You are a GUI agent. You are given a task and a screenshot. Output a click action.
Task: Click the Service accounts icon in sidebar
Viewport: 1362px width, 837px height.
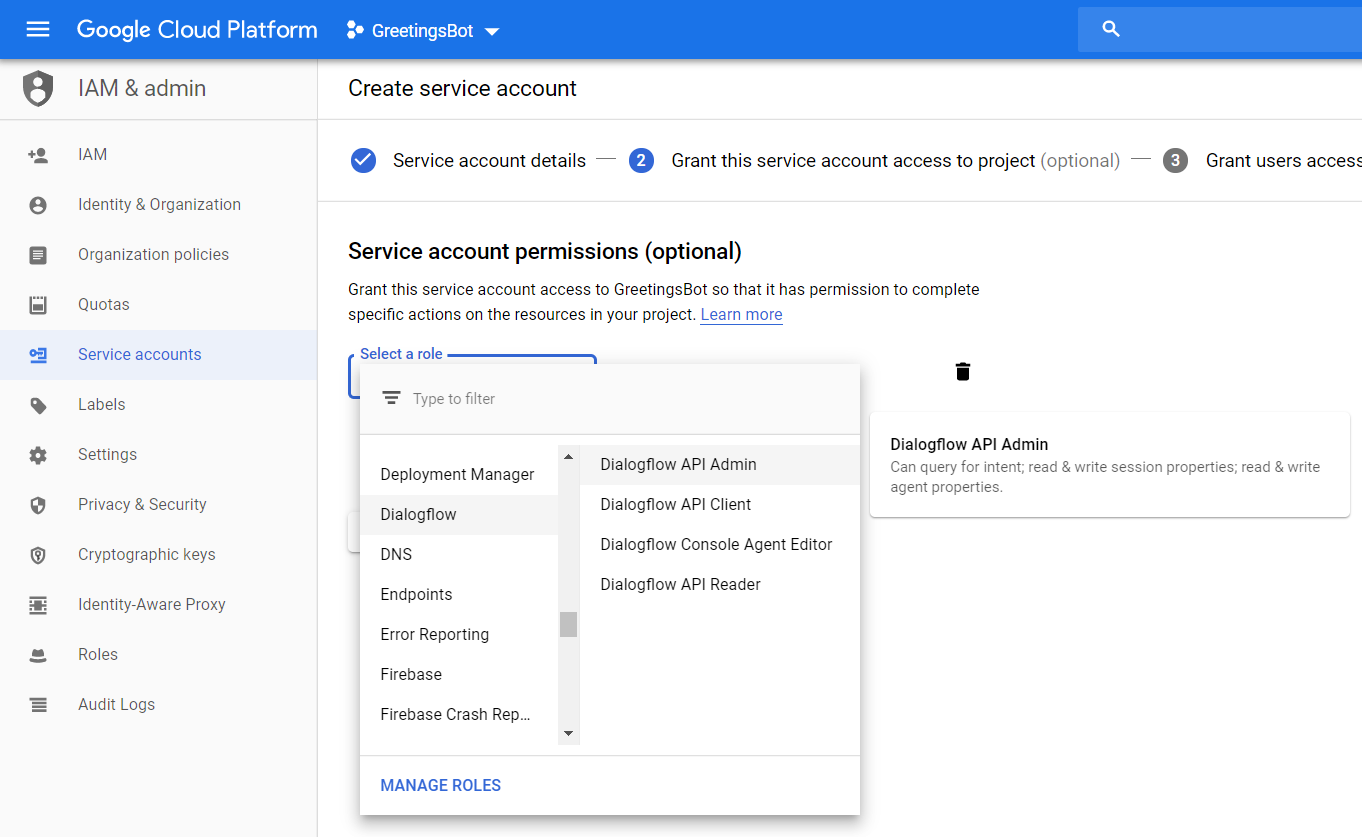[x=38, y=355]
